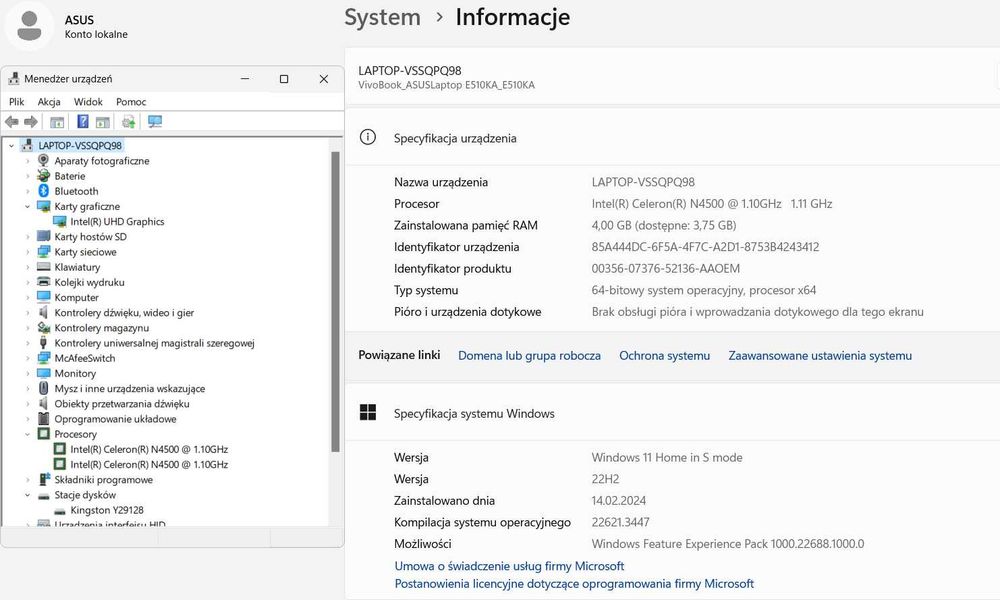This screenshot has width=1000, height=600.
Task: Open Help via the blue question mark icon
Action: point(83,121)
